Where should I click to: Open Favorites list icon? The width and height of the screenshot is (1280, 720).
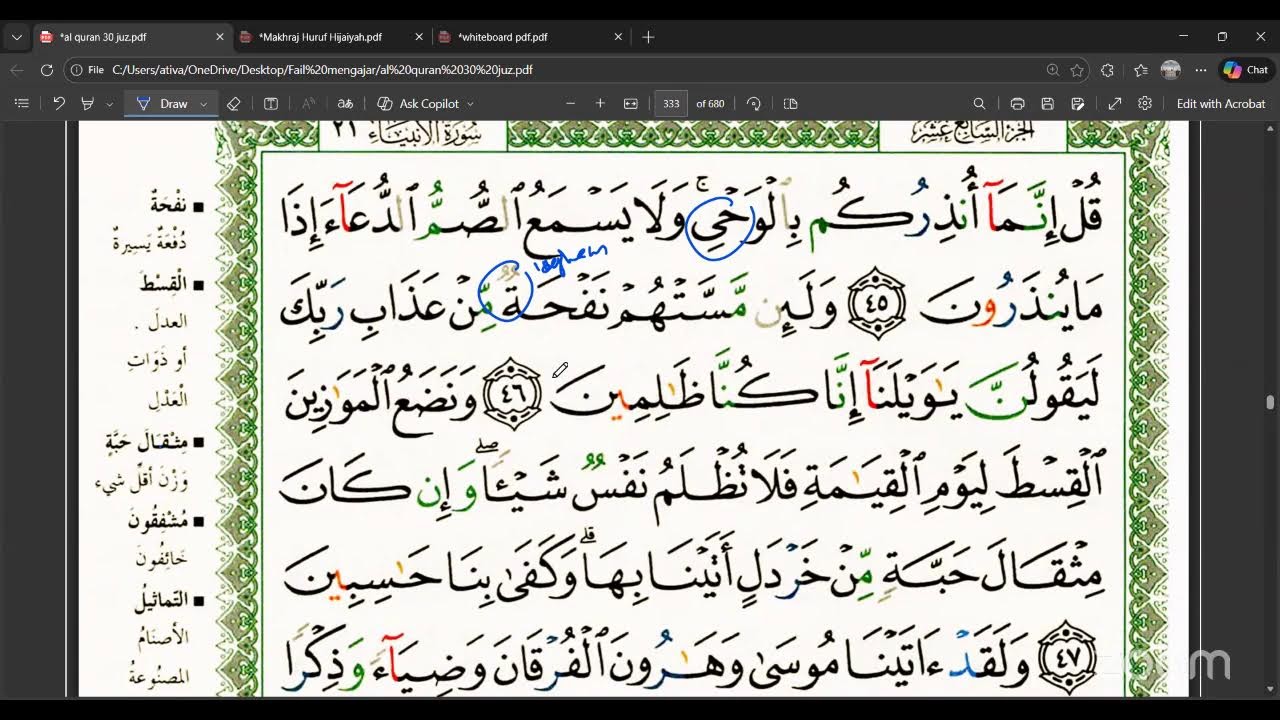(1141, 70)
